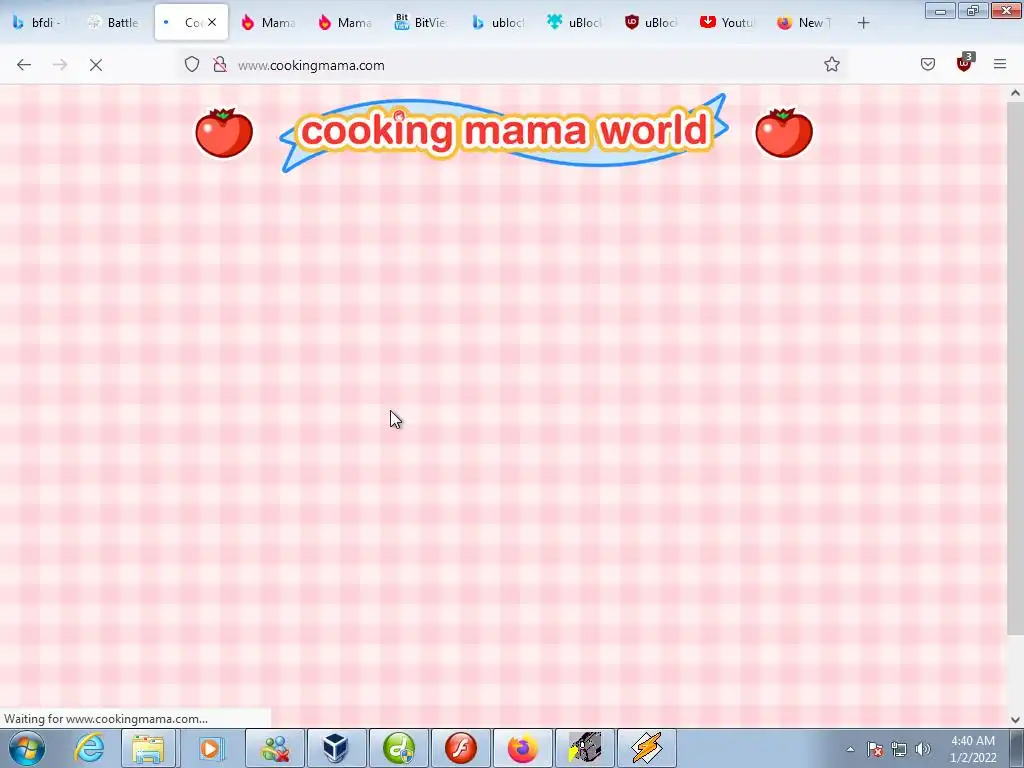The height and width of the screenshot is (768, 1024).
Task: Switch to the Battle tab
Action: [x=116, y=23]
